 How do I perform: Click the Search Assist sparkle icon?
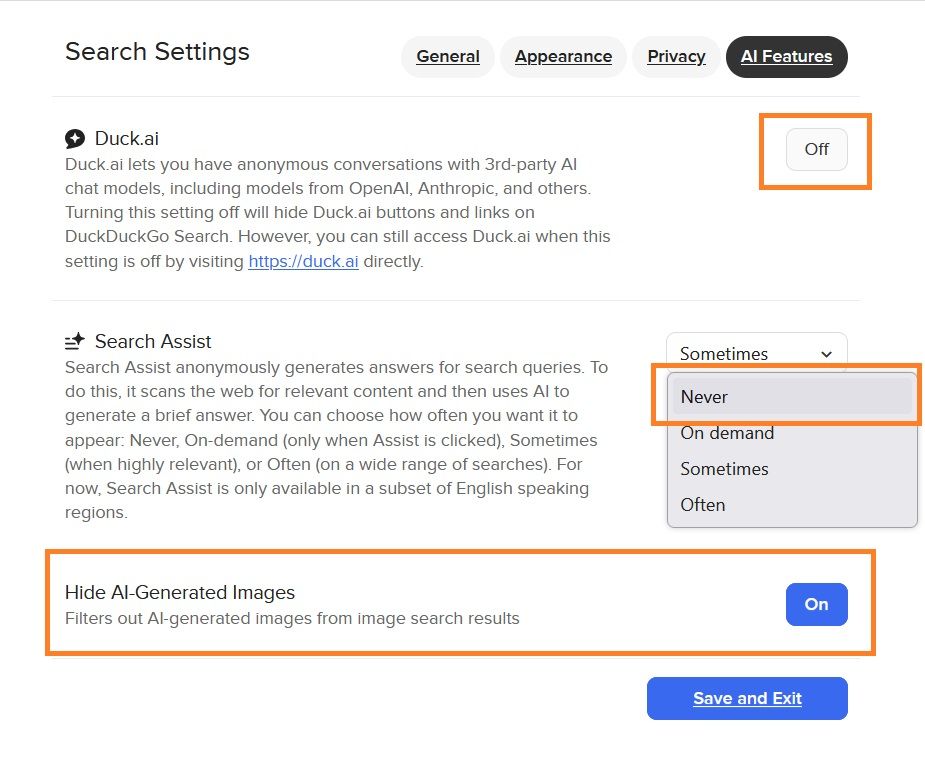(x=75, y=341)
